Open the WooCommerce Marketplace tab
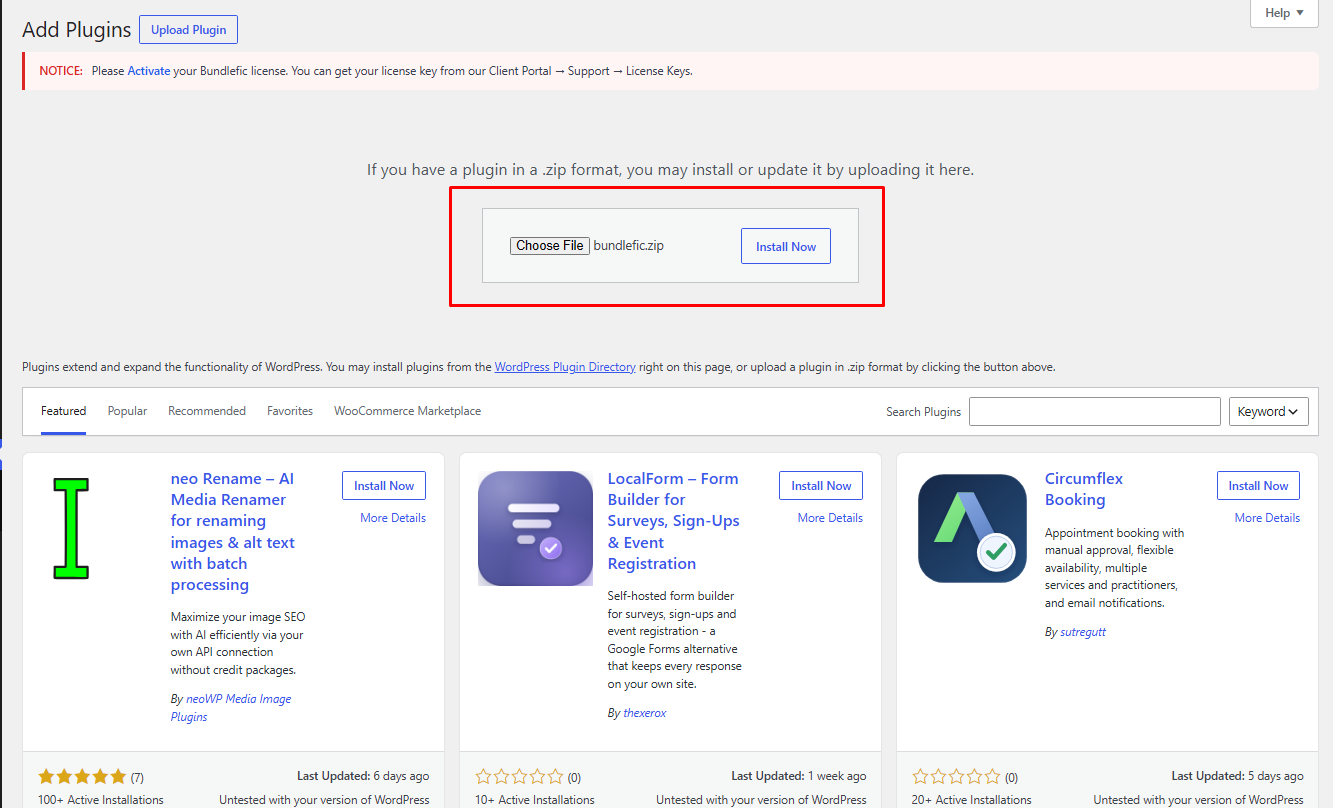The width and height of the screenshot is (1333, 808). [407, 411]
